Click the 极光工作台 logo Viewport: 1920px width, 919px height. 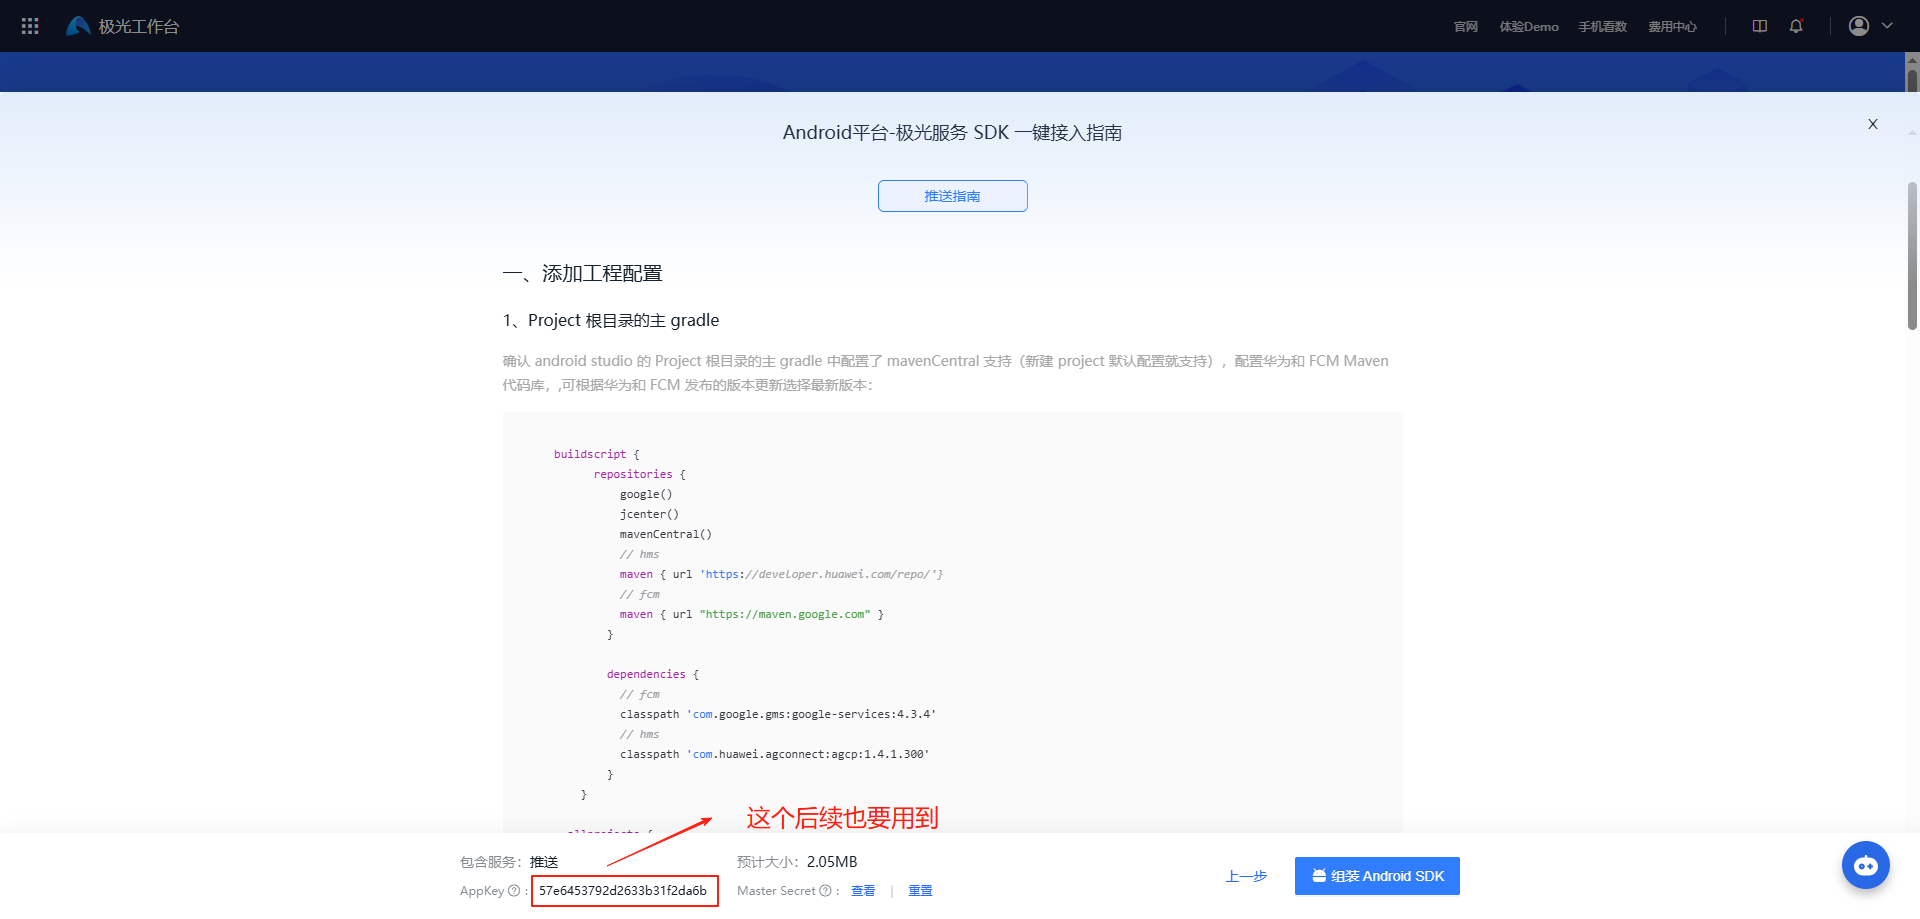click(x=122, y=26)
